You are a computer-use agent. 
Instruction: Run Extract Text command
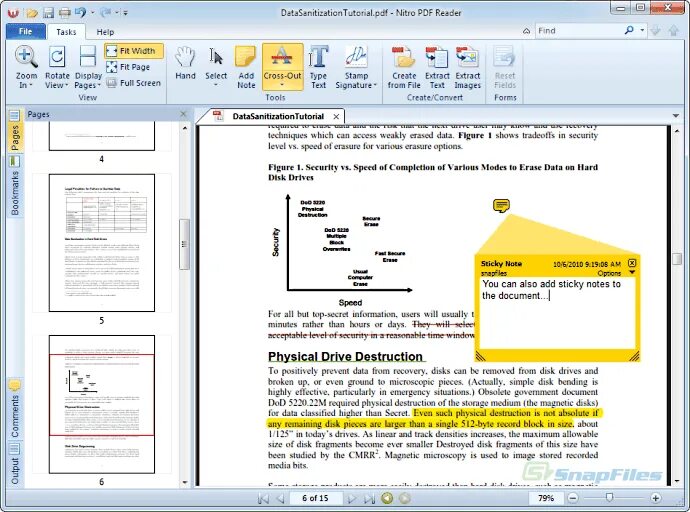[437, 67]
